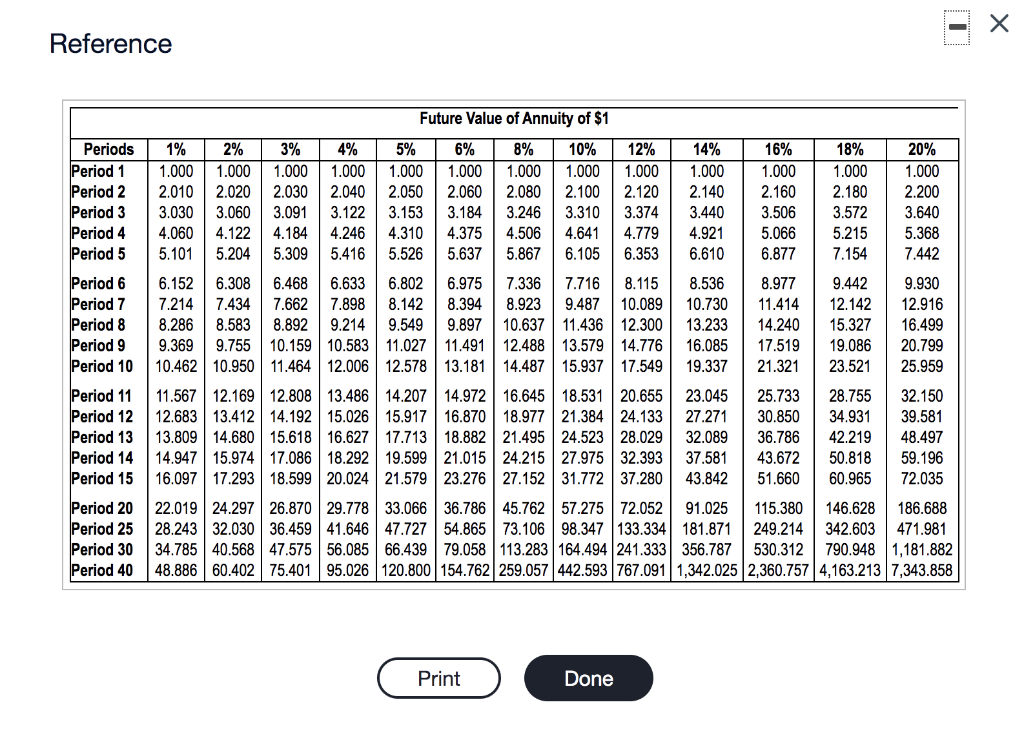The width and height of the screenshot is (1024, 731).
Task: Select the Period 40 row label
Action: (x=102, y=570)
